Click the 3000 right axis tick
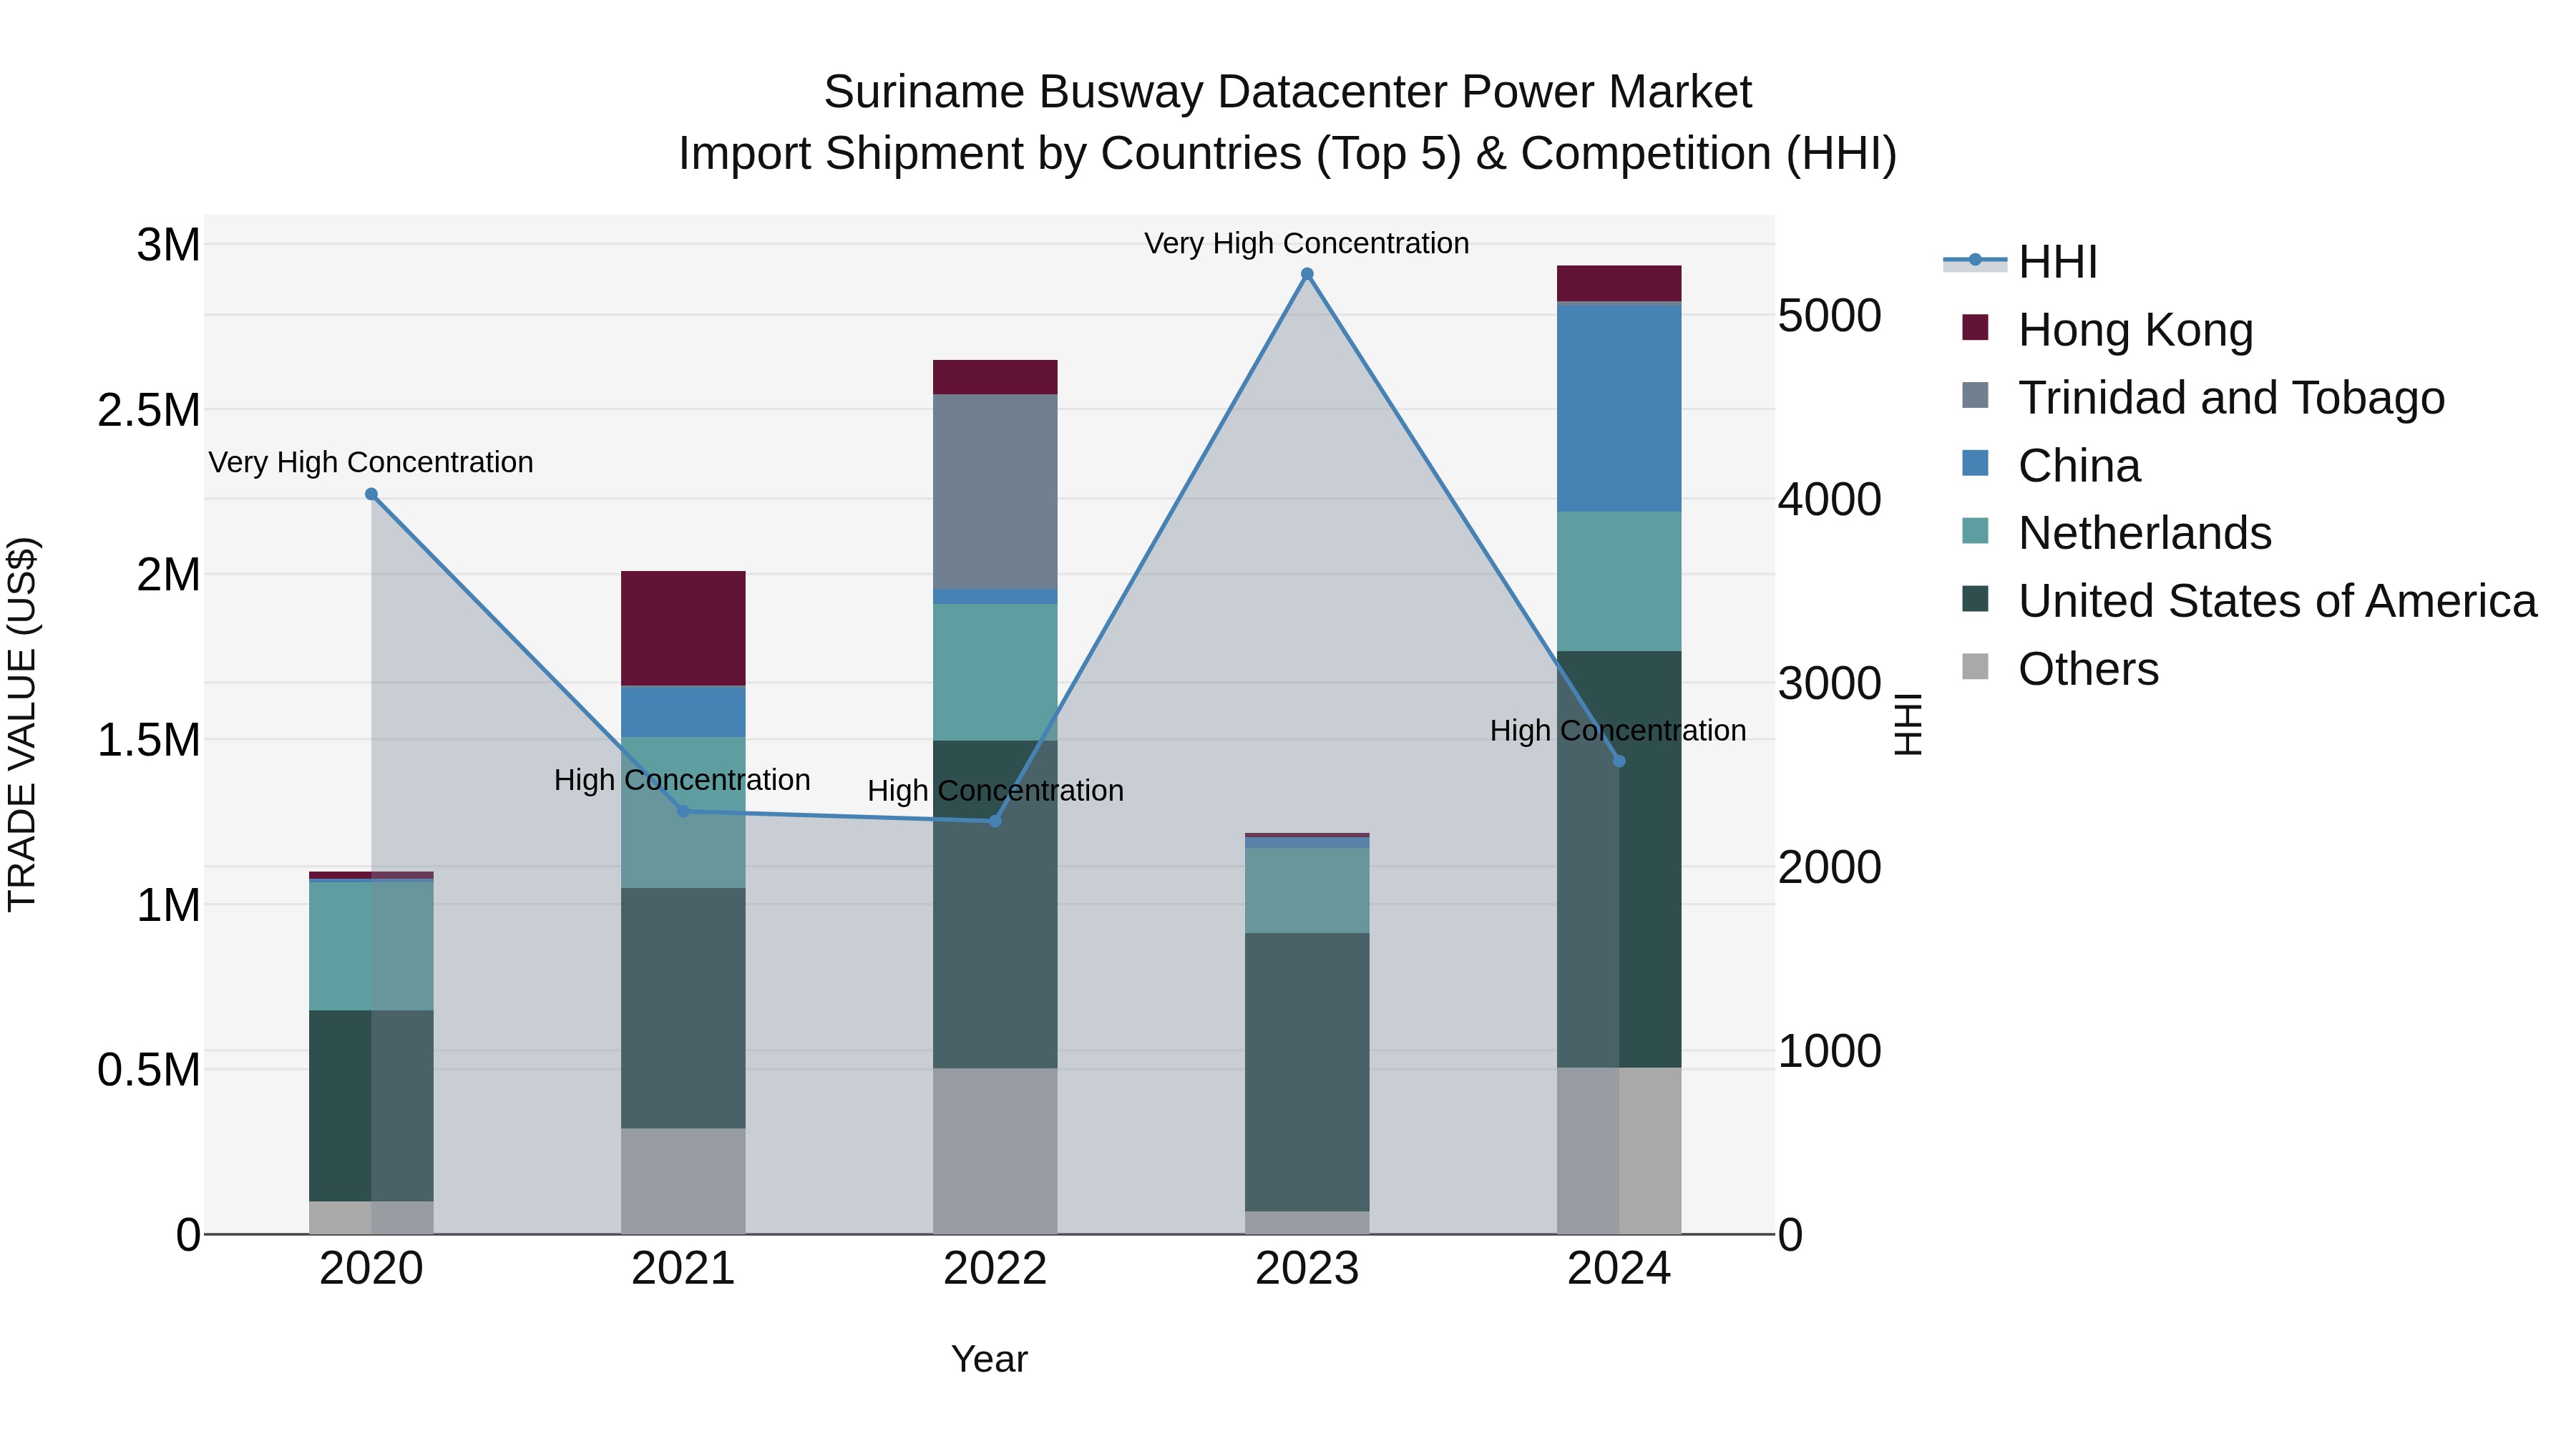 pos(1829,684)
